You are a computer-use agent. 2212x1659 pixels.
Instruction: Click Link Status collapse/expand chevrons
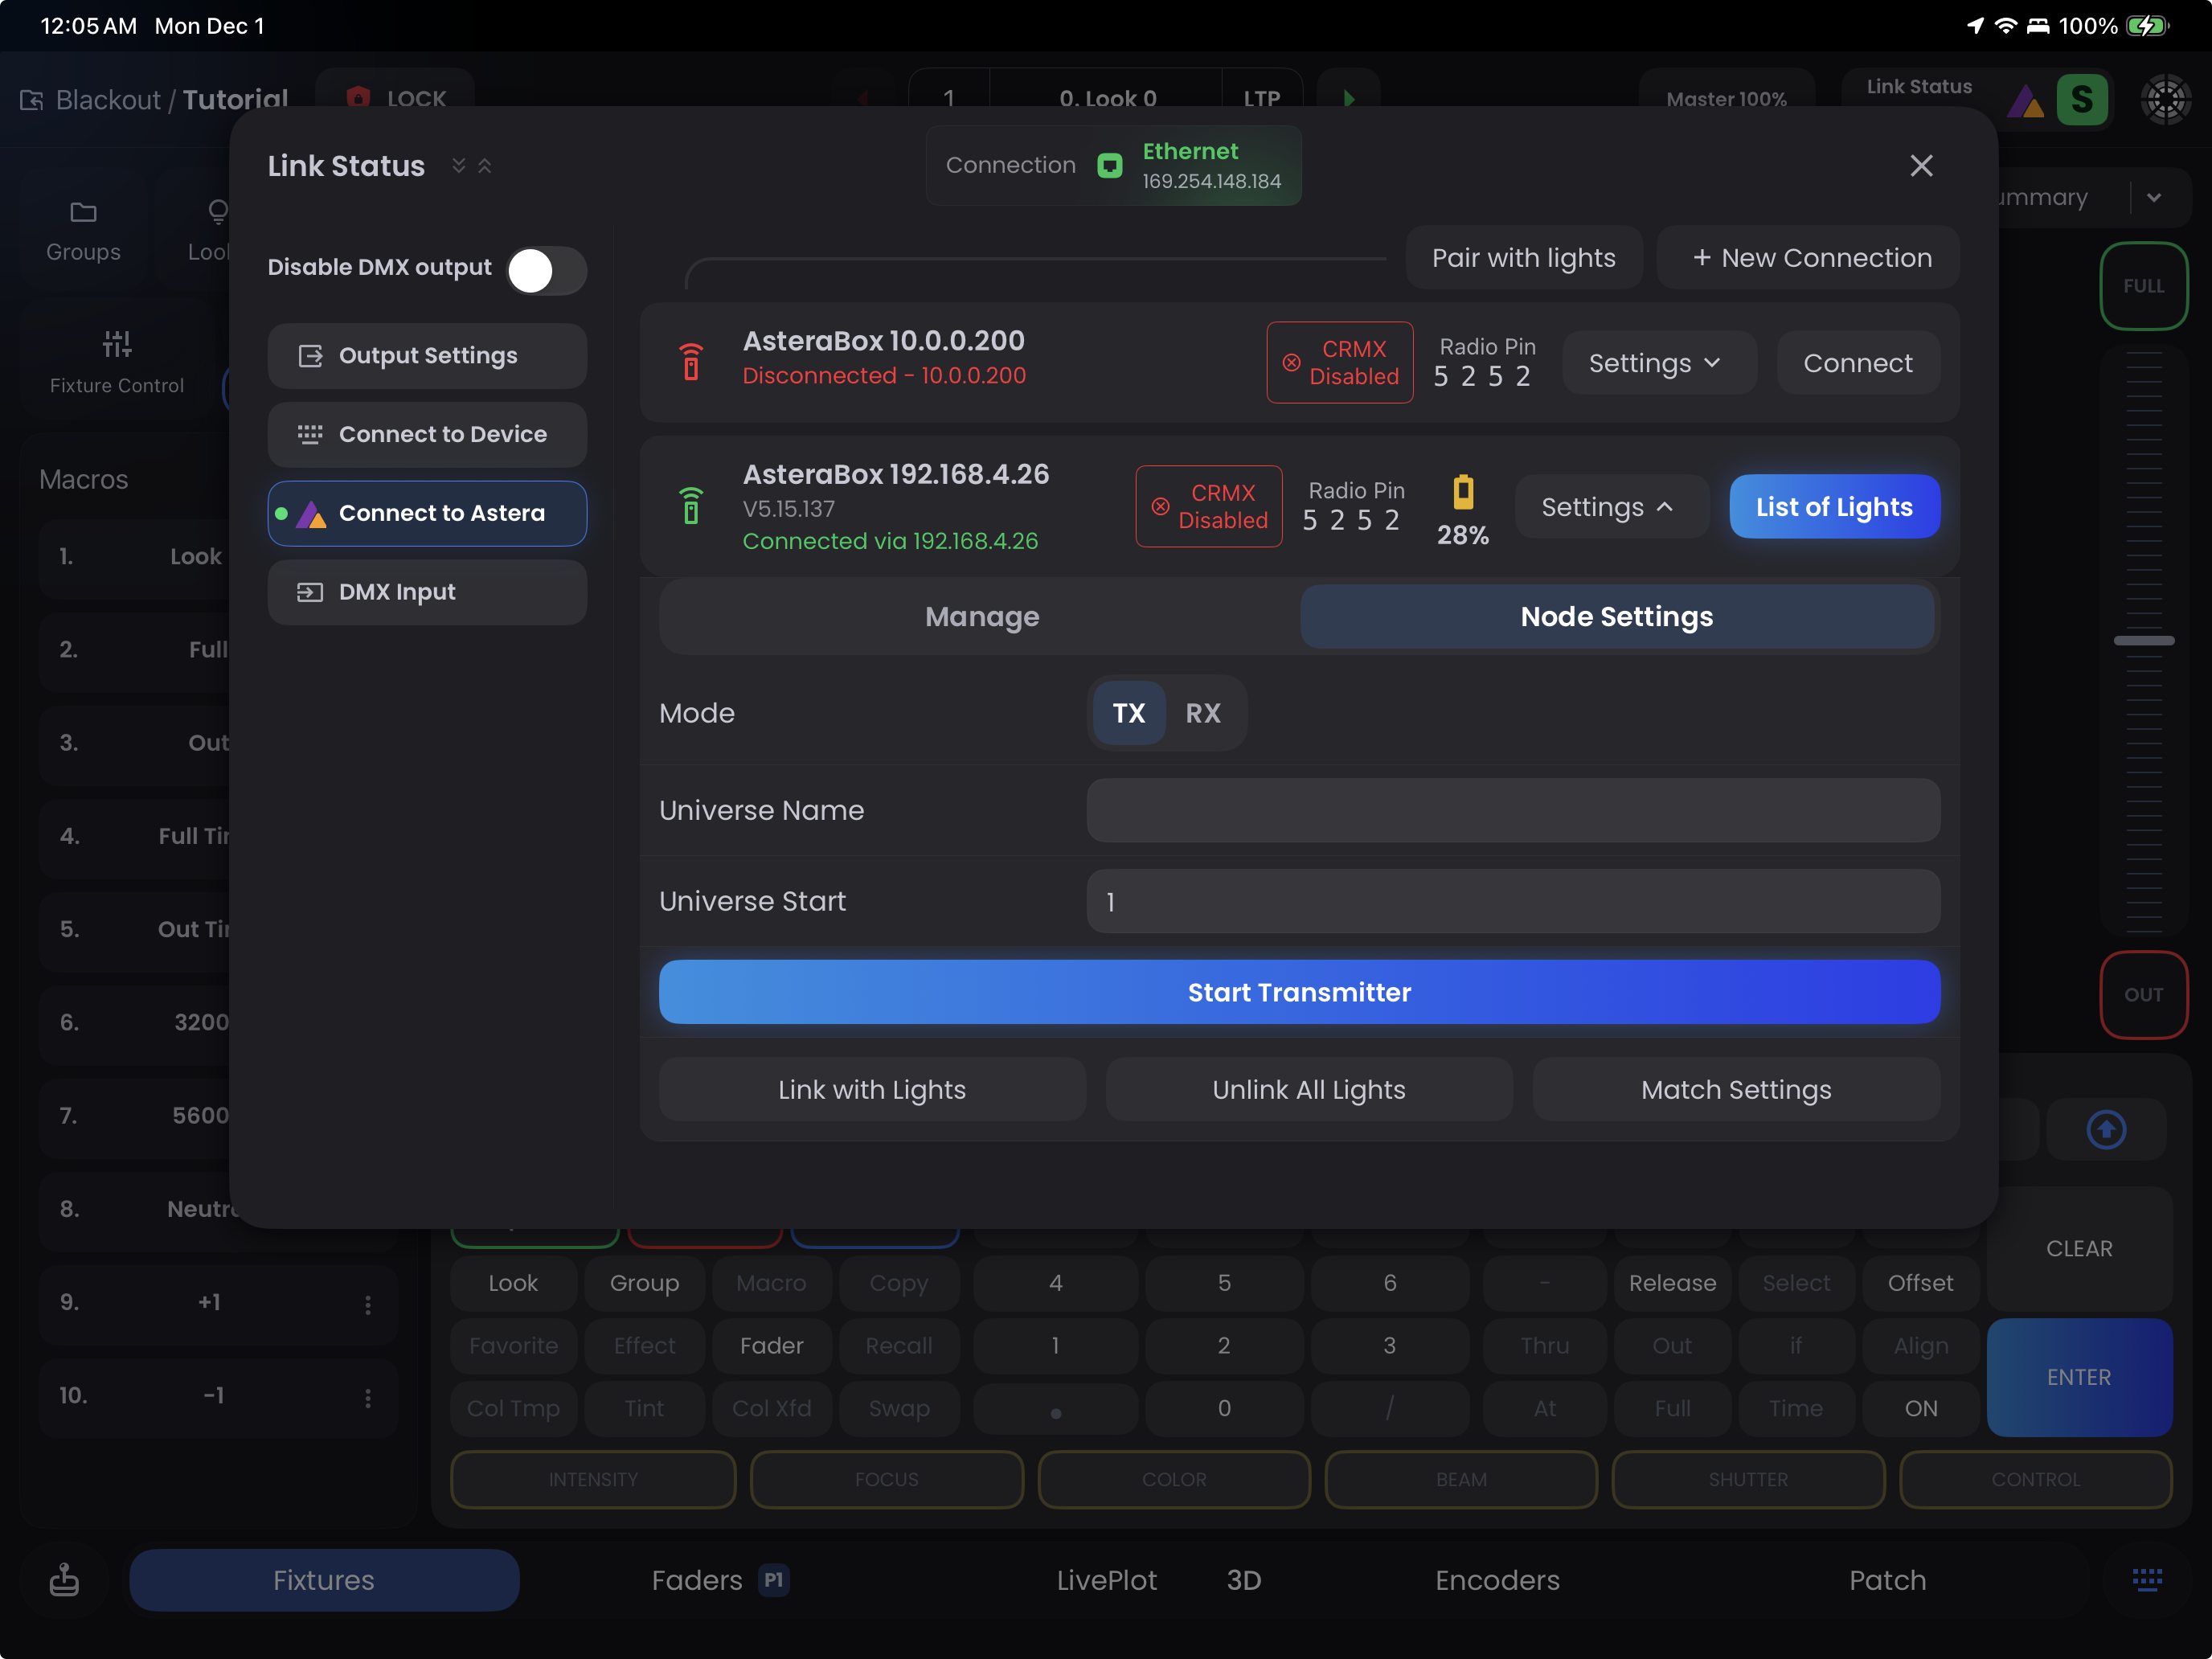(471, 166)
